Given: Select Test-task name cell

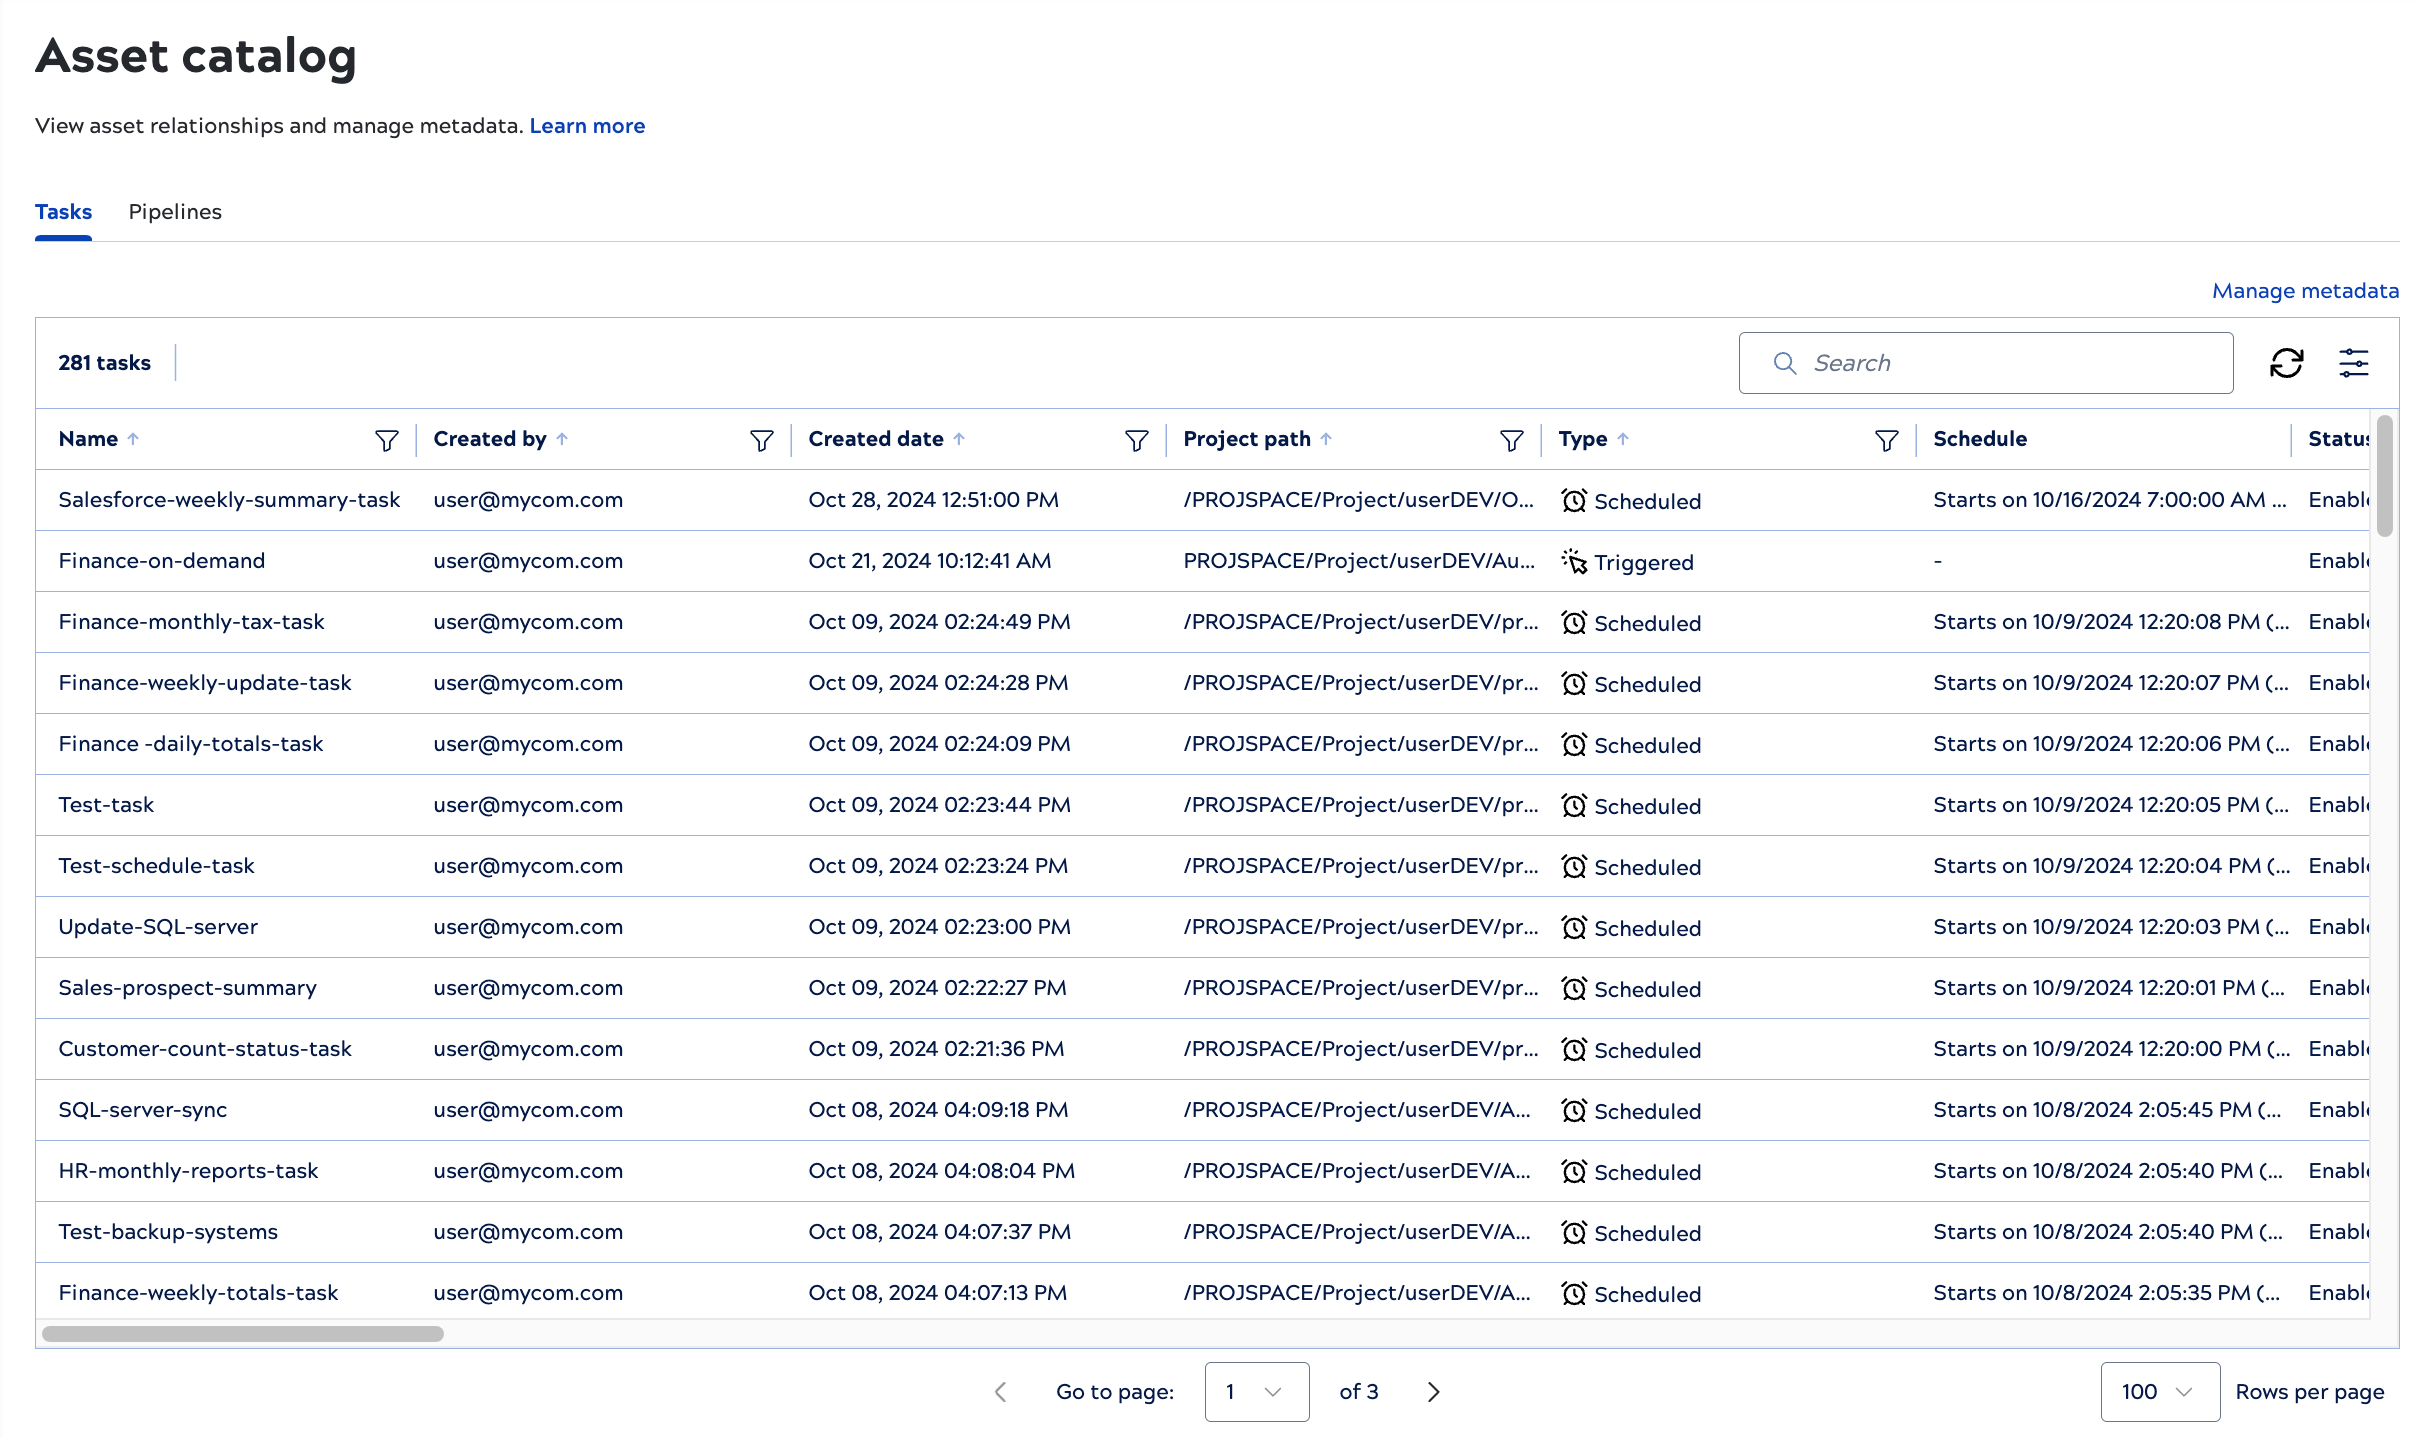Looking at the screenshot, I should click(106, 805).
